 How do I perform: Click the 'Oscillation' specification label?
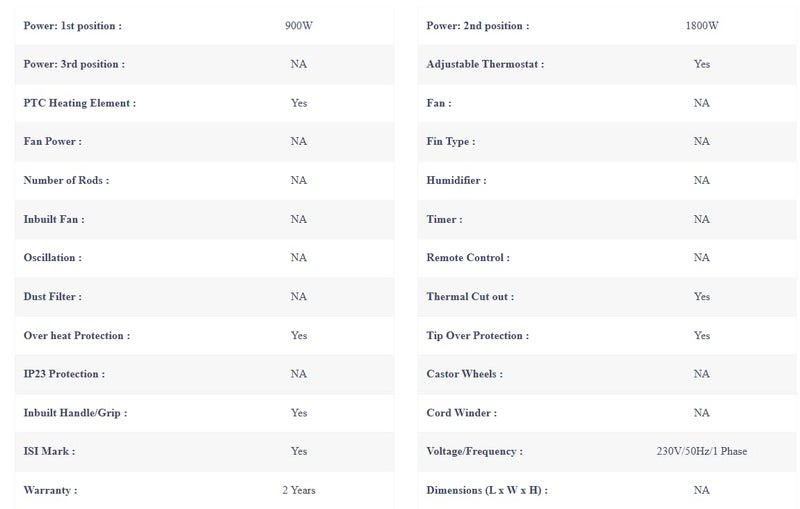(x=53, y=258)
